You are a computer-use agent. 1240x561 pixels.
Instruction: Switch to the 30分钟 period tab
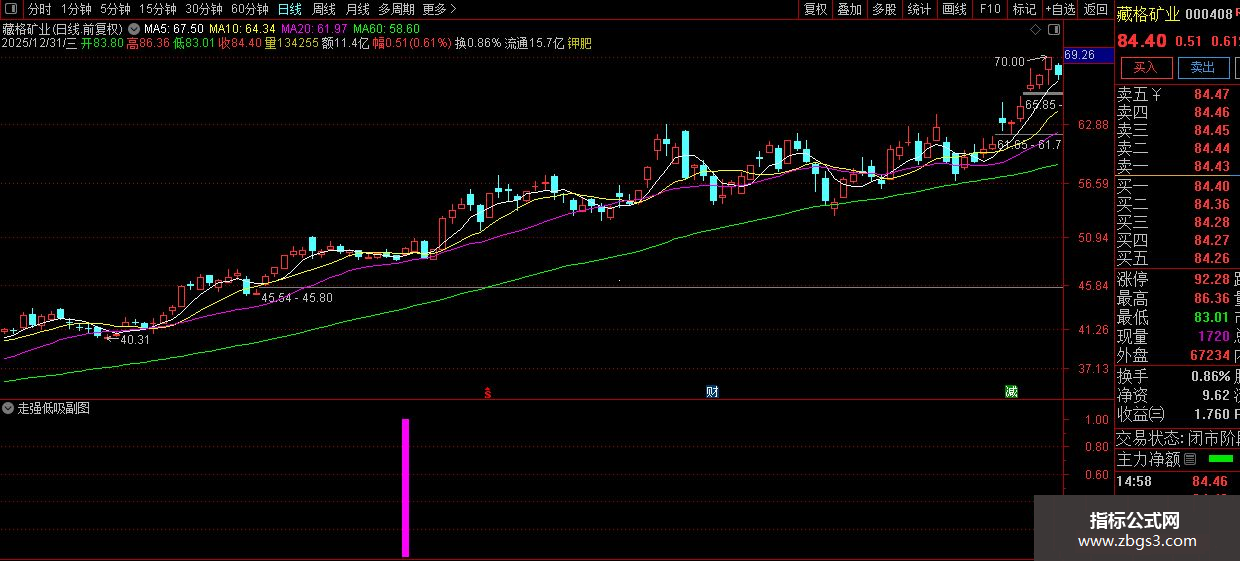coord(204,9)
